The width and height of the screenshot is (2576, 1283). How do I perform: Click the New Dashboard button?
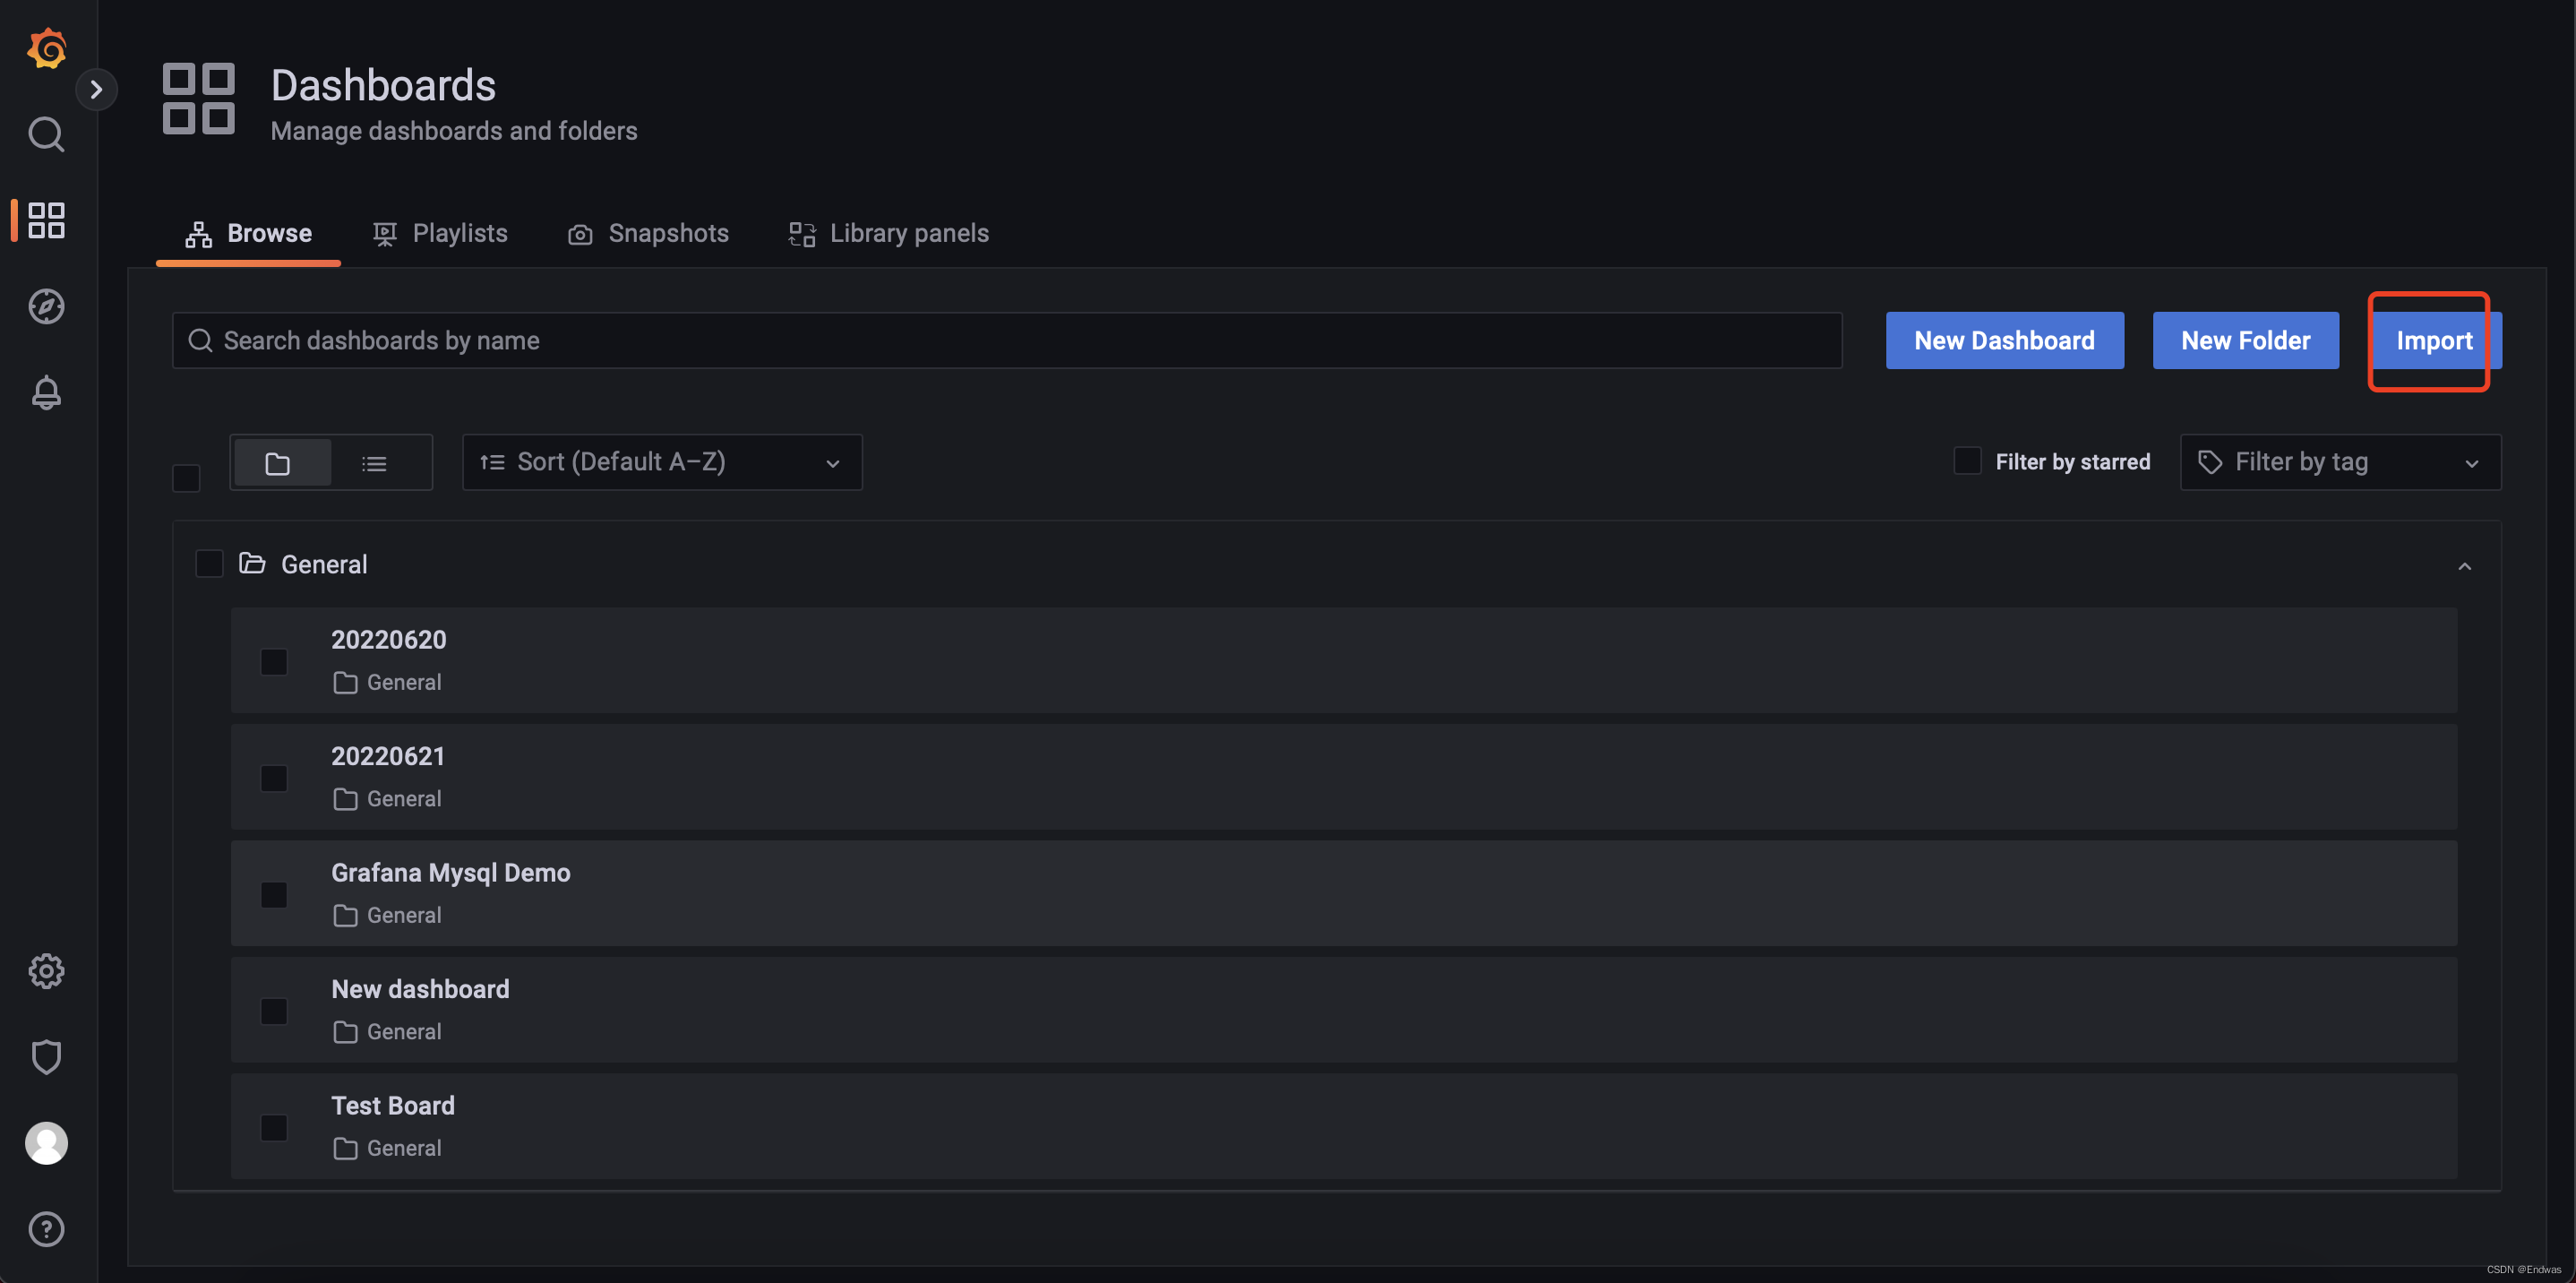tap(2004, 341)
